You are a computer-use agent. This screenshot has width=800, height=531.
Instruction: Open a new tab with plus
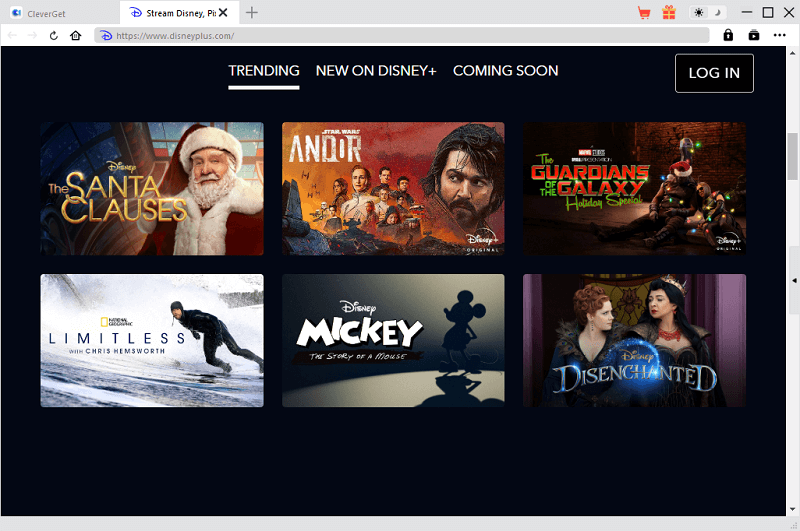tap(252, 13)
